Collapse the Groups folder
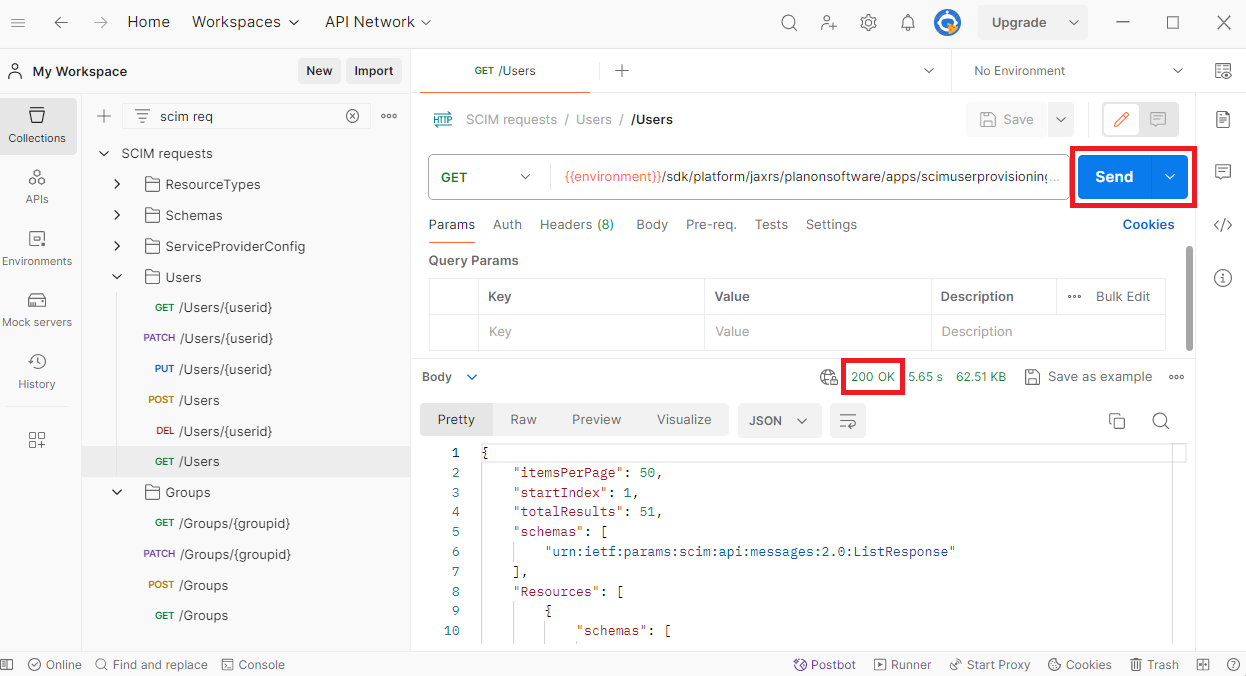Image resolution: width=1246 pixels, height=676 pixels. pos(117,492)
